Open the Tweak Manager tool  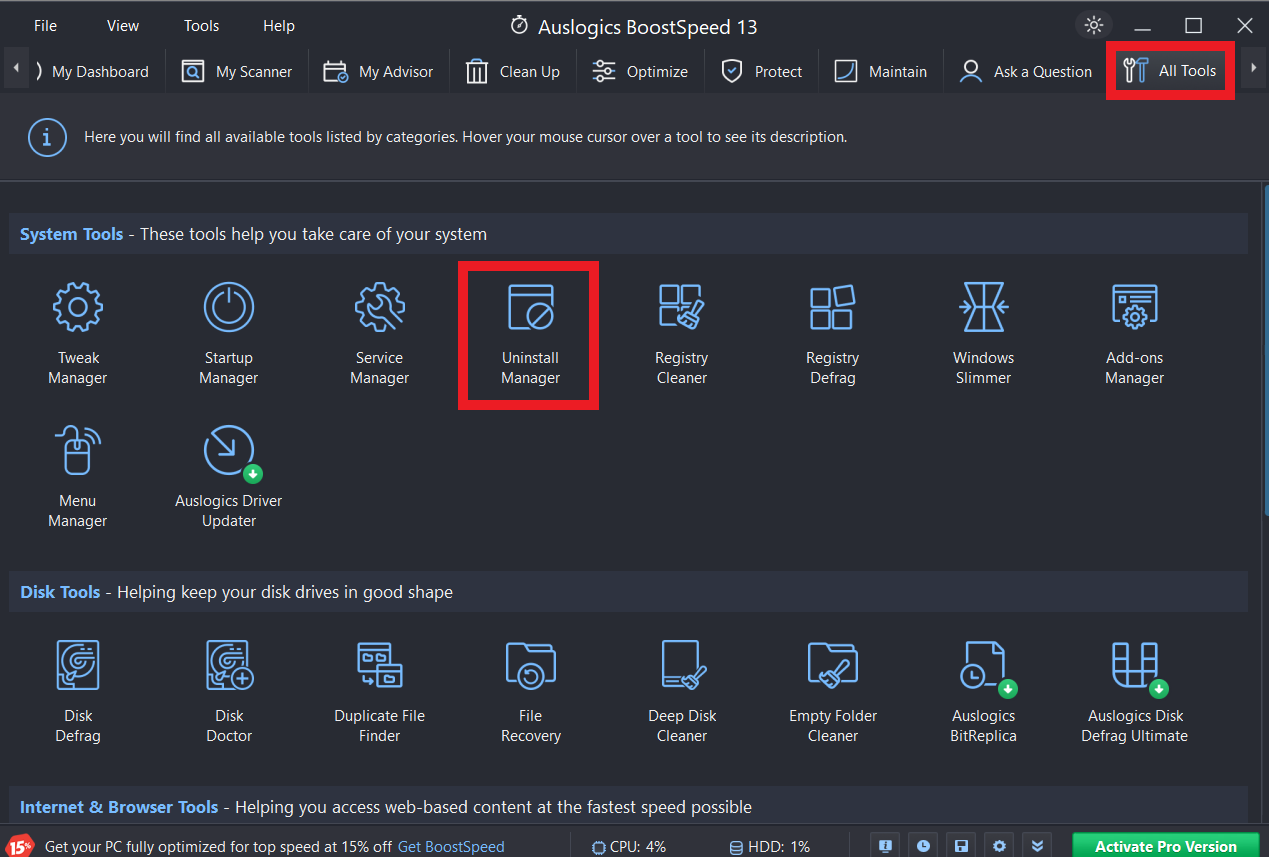coord(77,333)
